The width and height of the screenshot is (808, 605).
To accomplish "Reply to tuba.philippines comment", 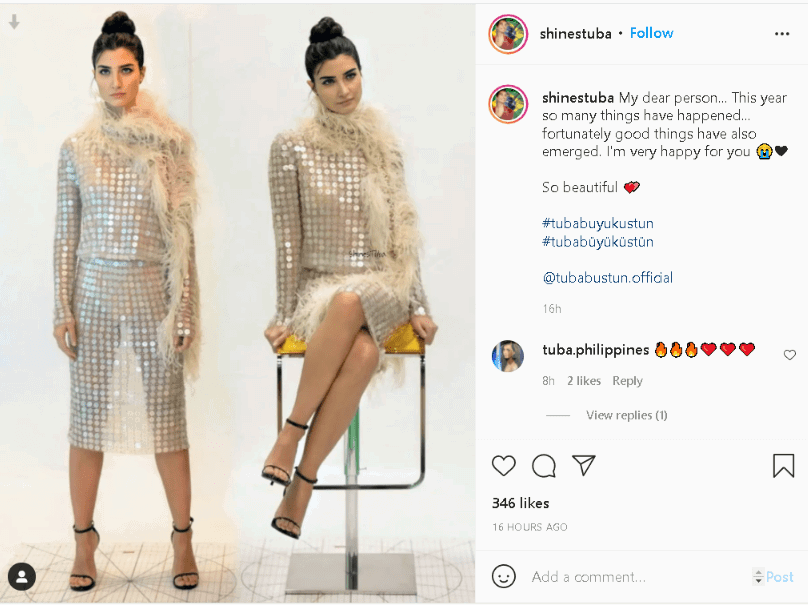I will pos(627,381).
